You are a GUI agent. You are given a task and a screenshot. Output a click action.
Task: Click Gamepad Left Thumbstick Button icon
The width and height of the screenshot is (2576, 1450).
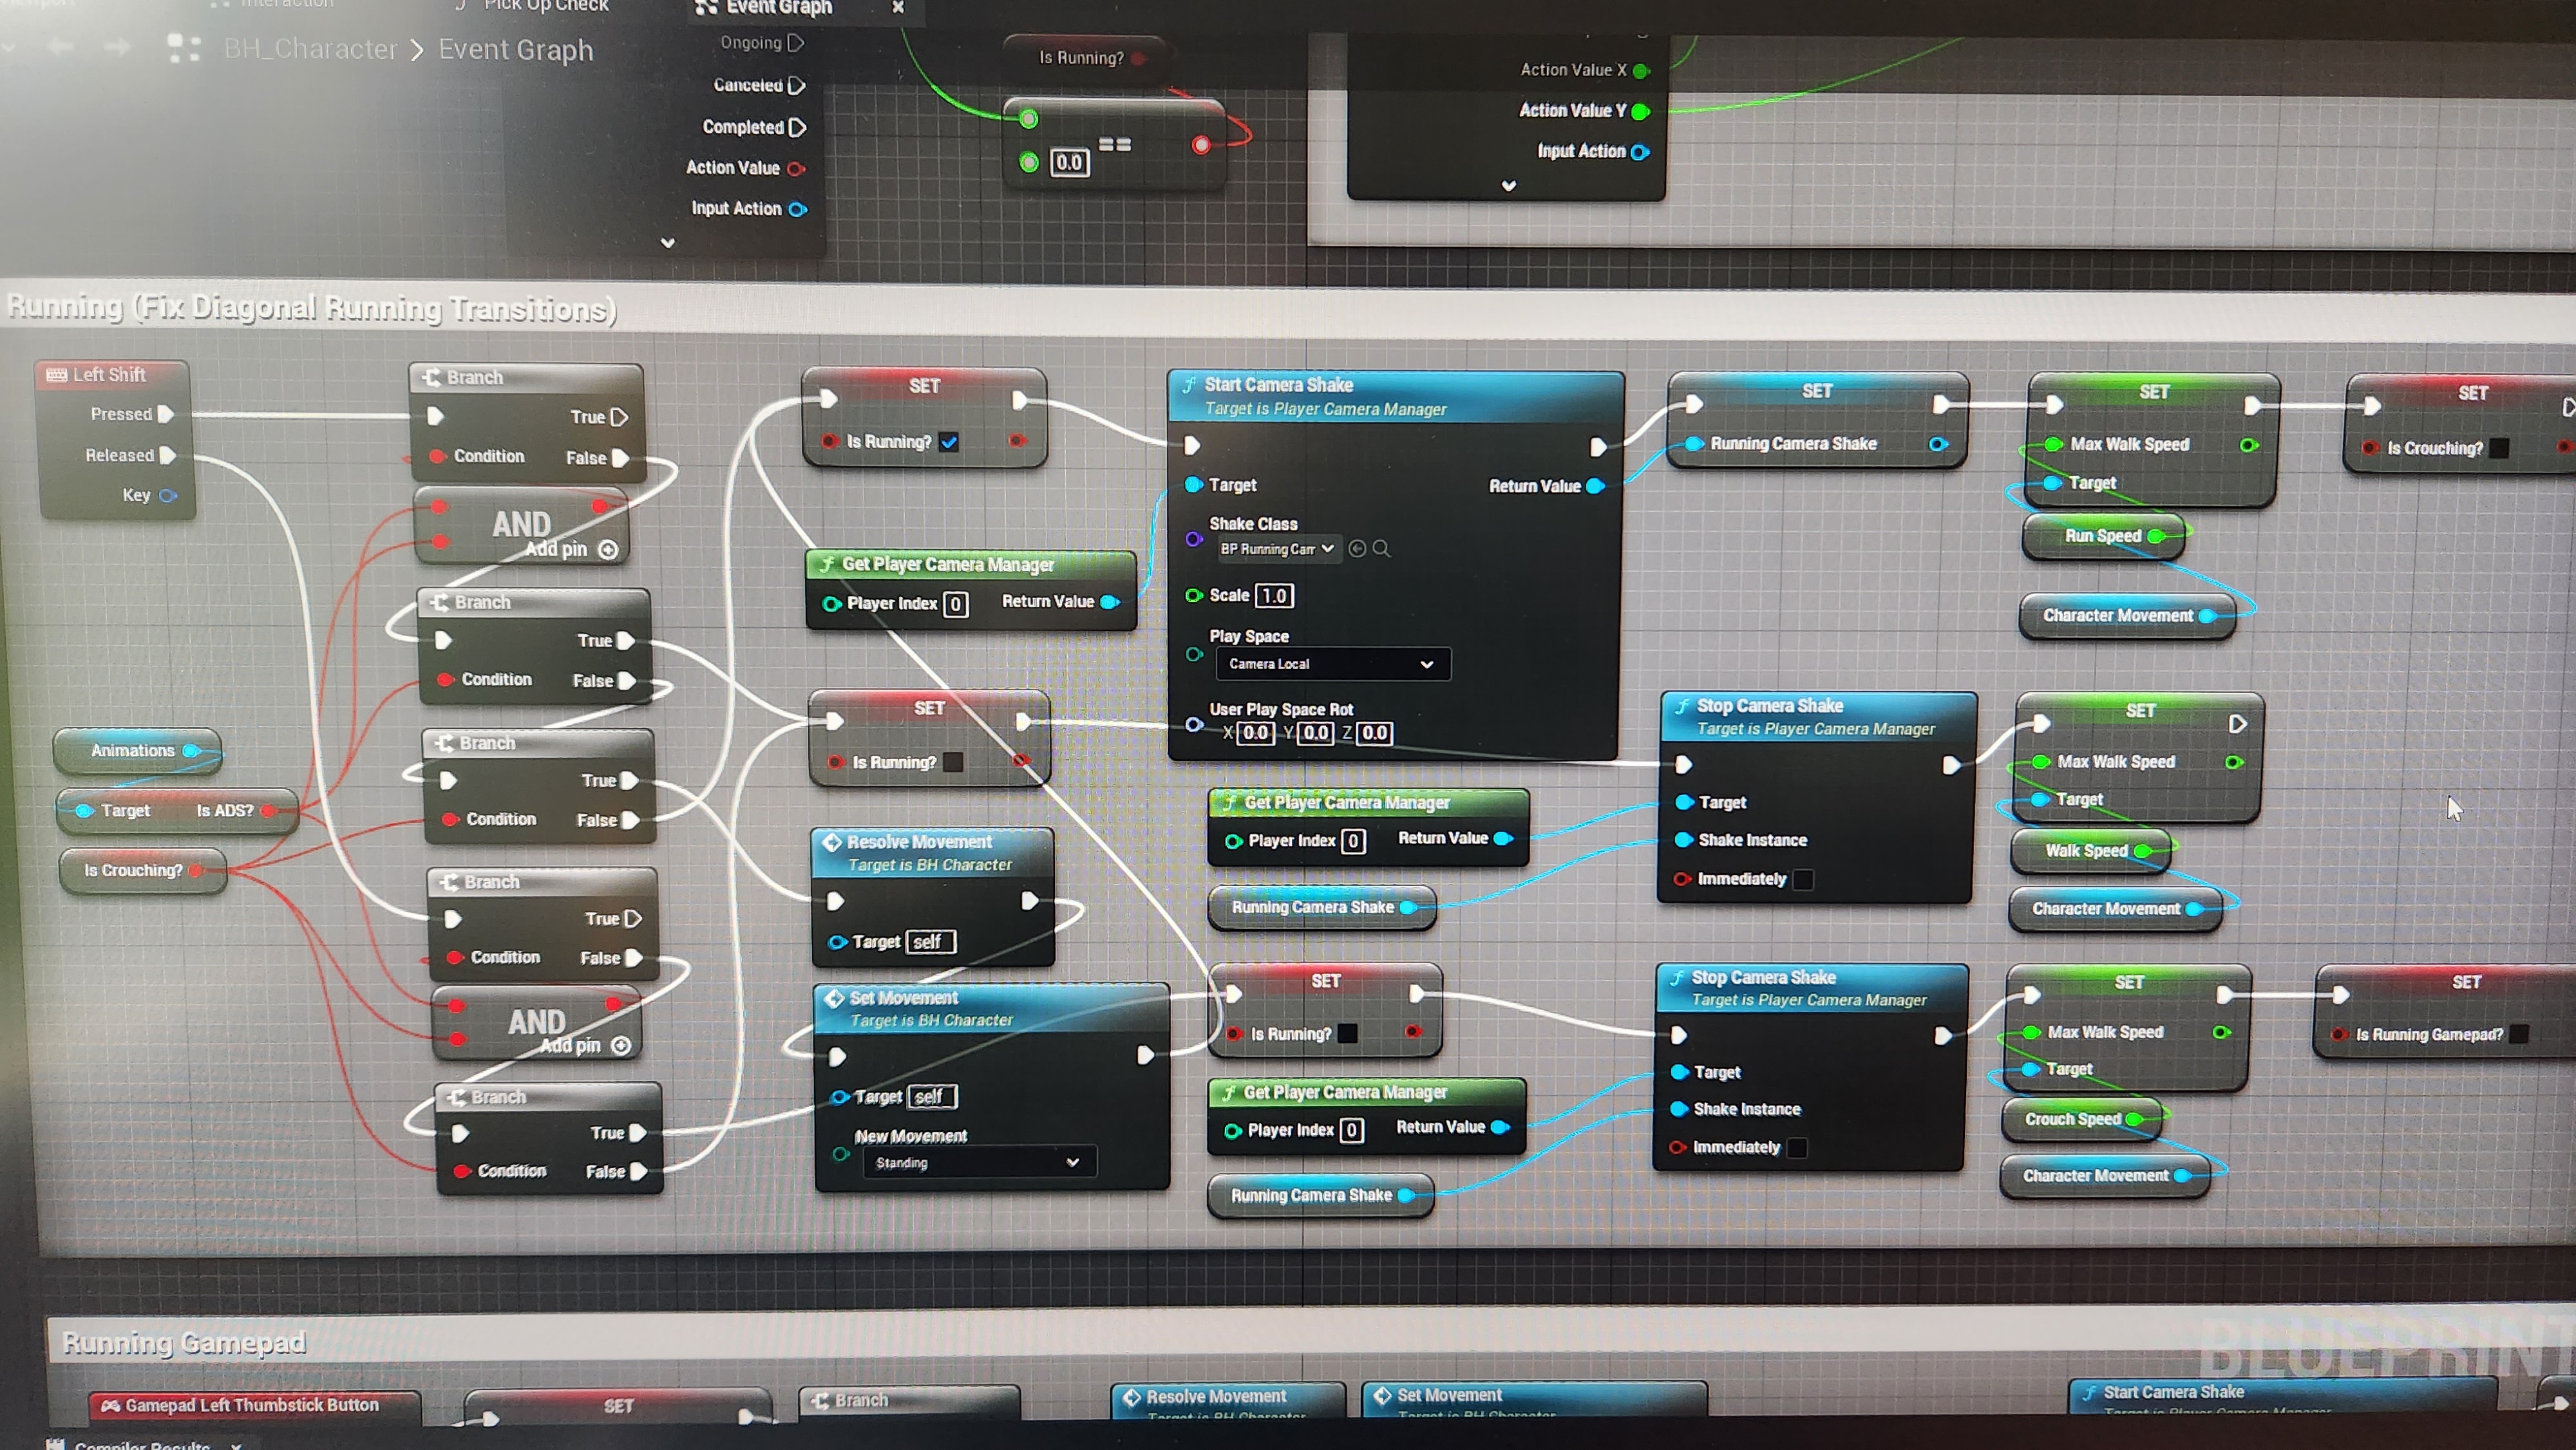(x=110, y=1405)
